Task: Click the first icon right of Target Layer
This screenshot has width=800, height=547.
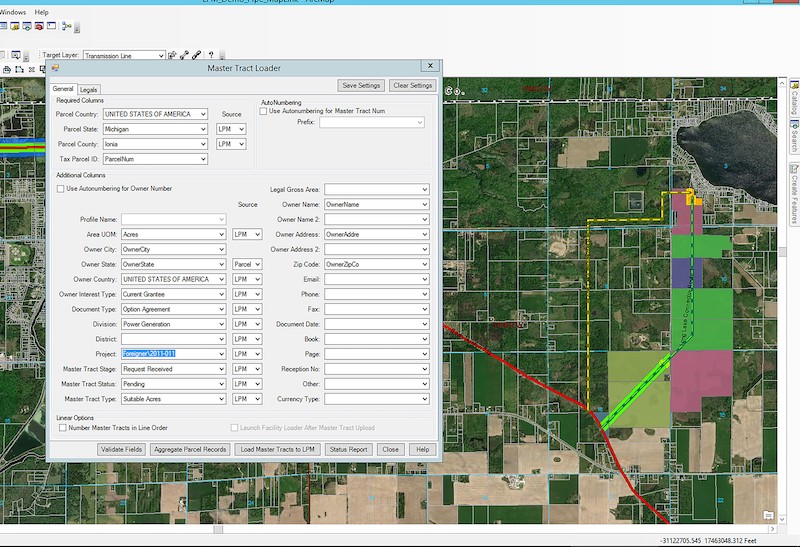Action: (x=172, y=55)
